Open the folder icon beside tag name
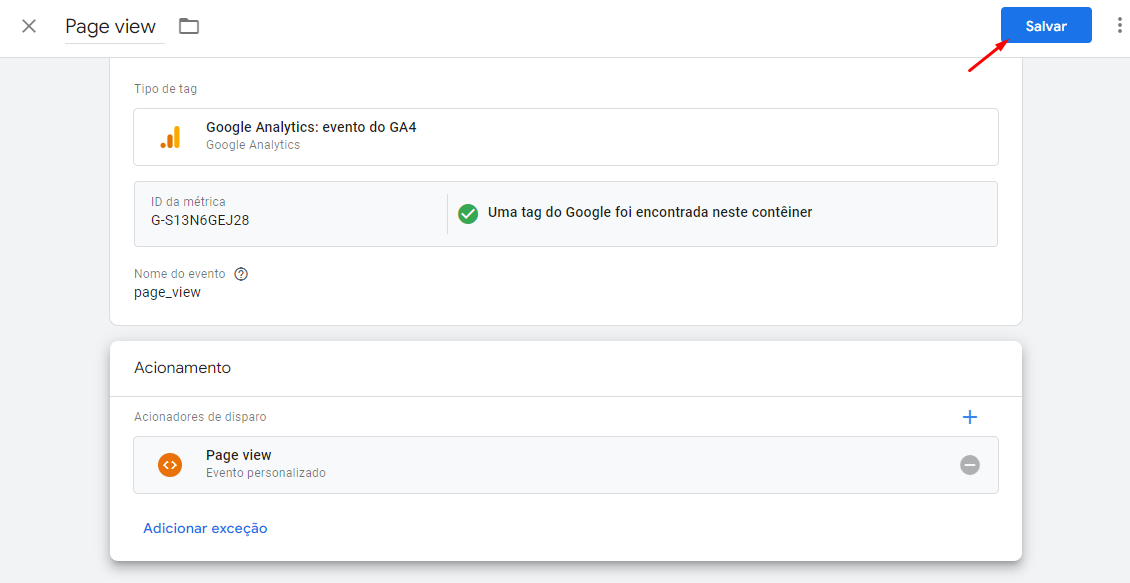 189,27
